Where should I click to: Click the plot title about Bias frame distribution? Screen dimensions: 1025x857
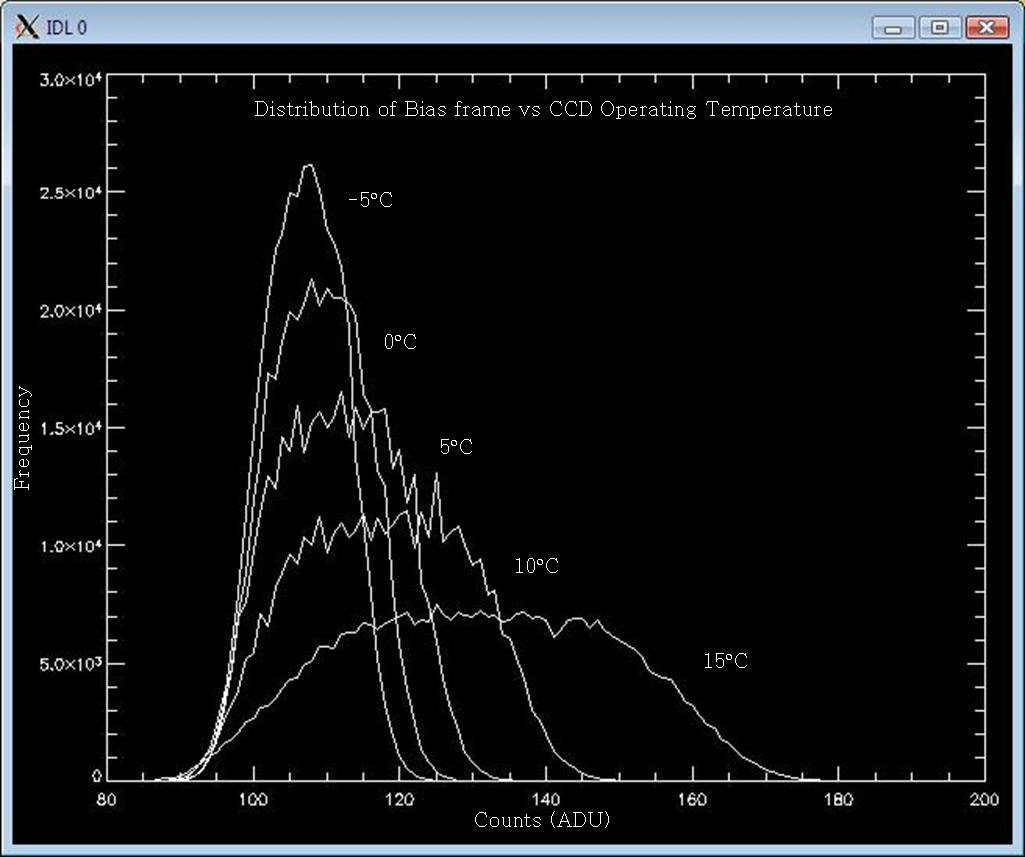[543, 109]
